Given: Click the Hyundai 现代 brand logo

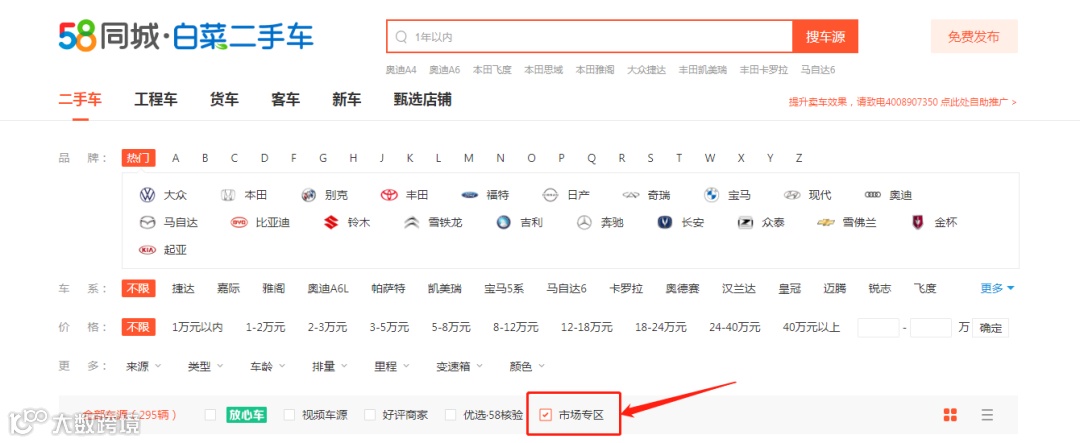Looking at the screenshot, I should pos(792,195).
